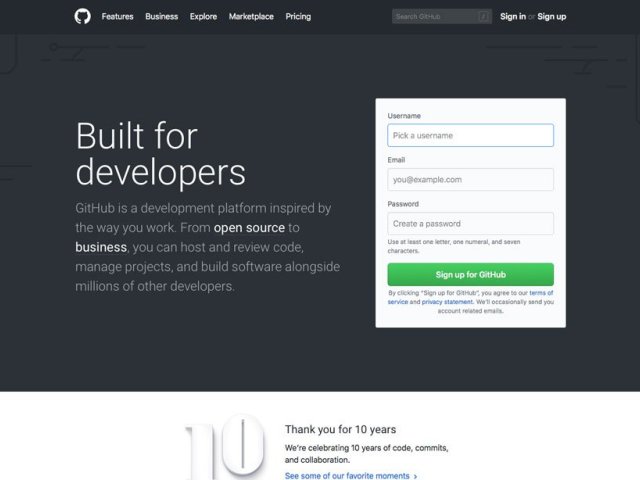
Task: Click the Email input field
Action: coord(471,179)
